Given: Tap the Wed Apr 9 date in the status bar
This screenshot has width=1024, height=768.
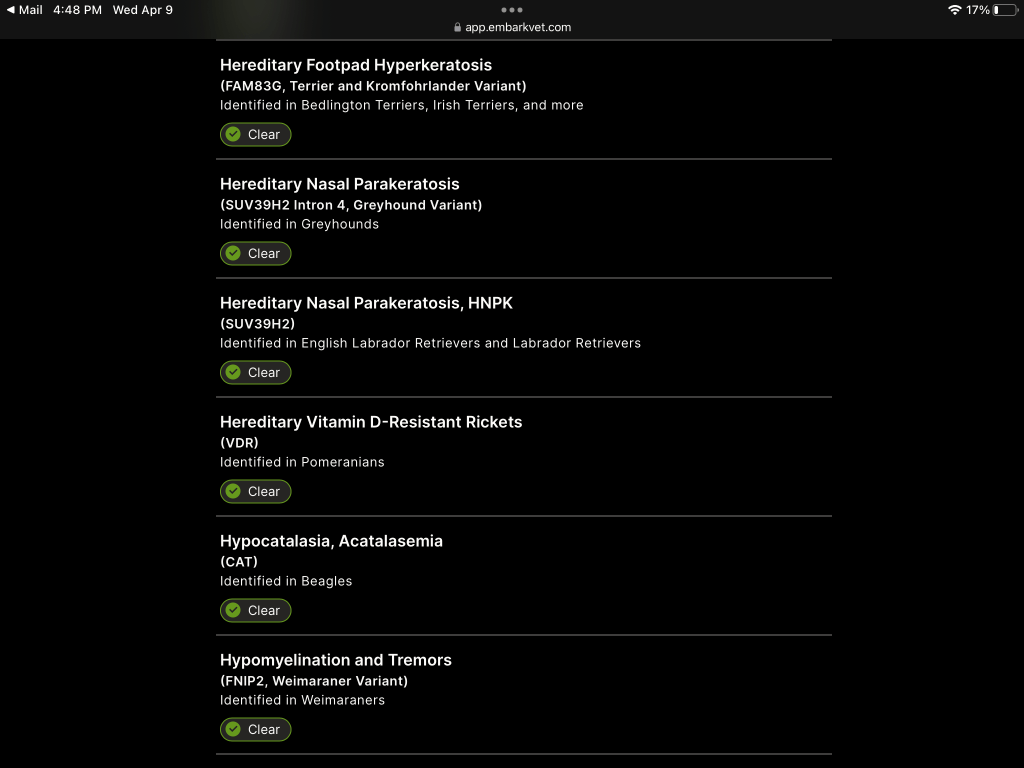Looking at the screenshot, I should 143,10.
